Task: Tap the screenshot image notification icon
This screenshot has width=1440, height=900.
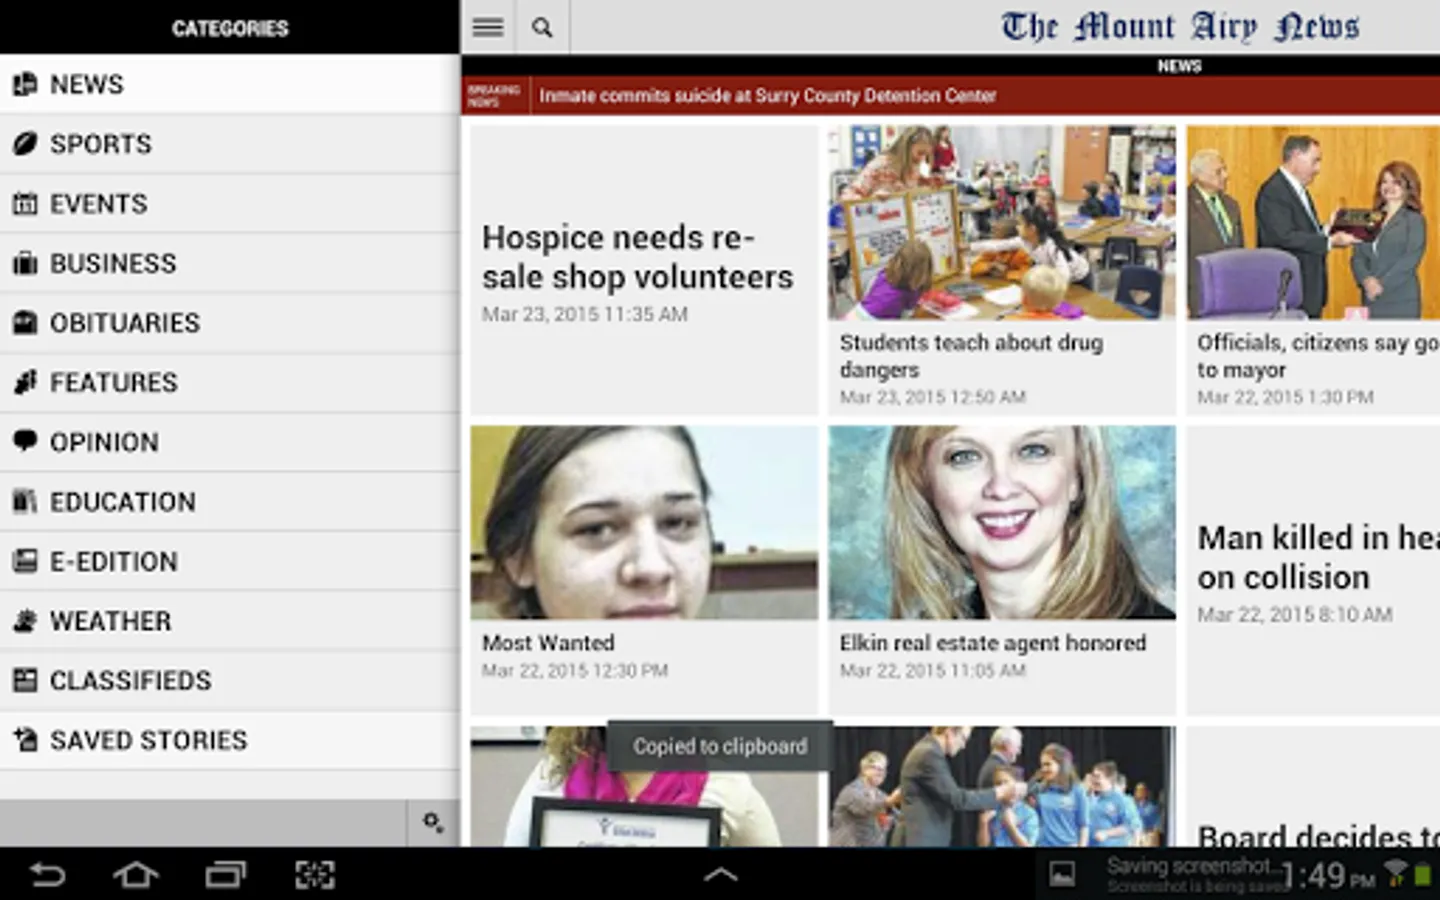Action: 1062,875
